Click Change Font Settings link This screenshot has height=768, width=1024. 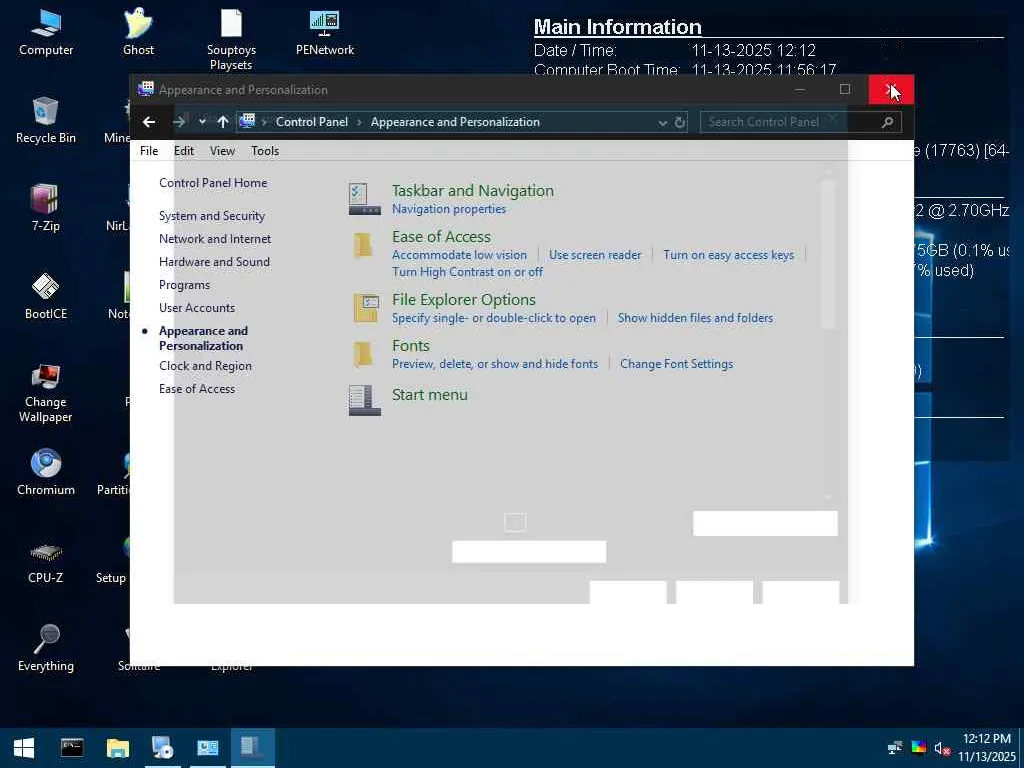[677, 364]
